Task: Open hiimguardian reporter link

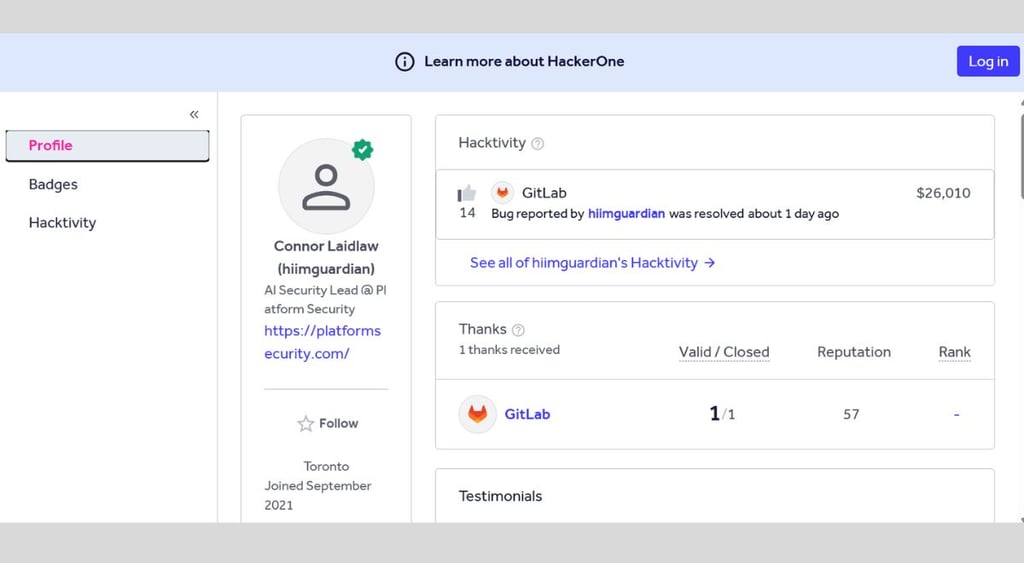Action: click(x=626, y=214)
